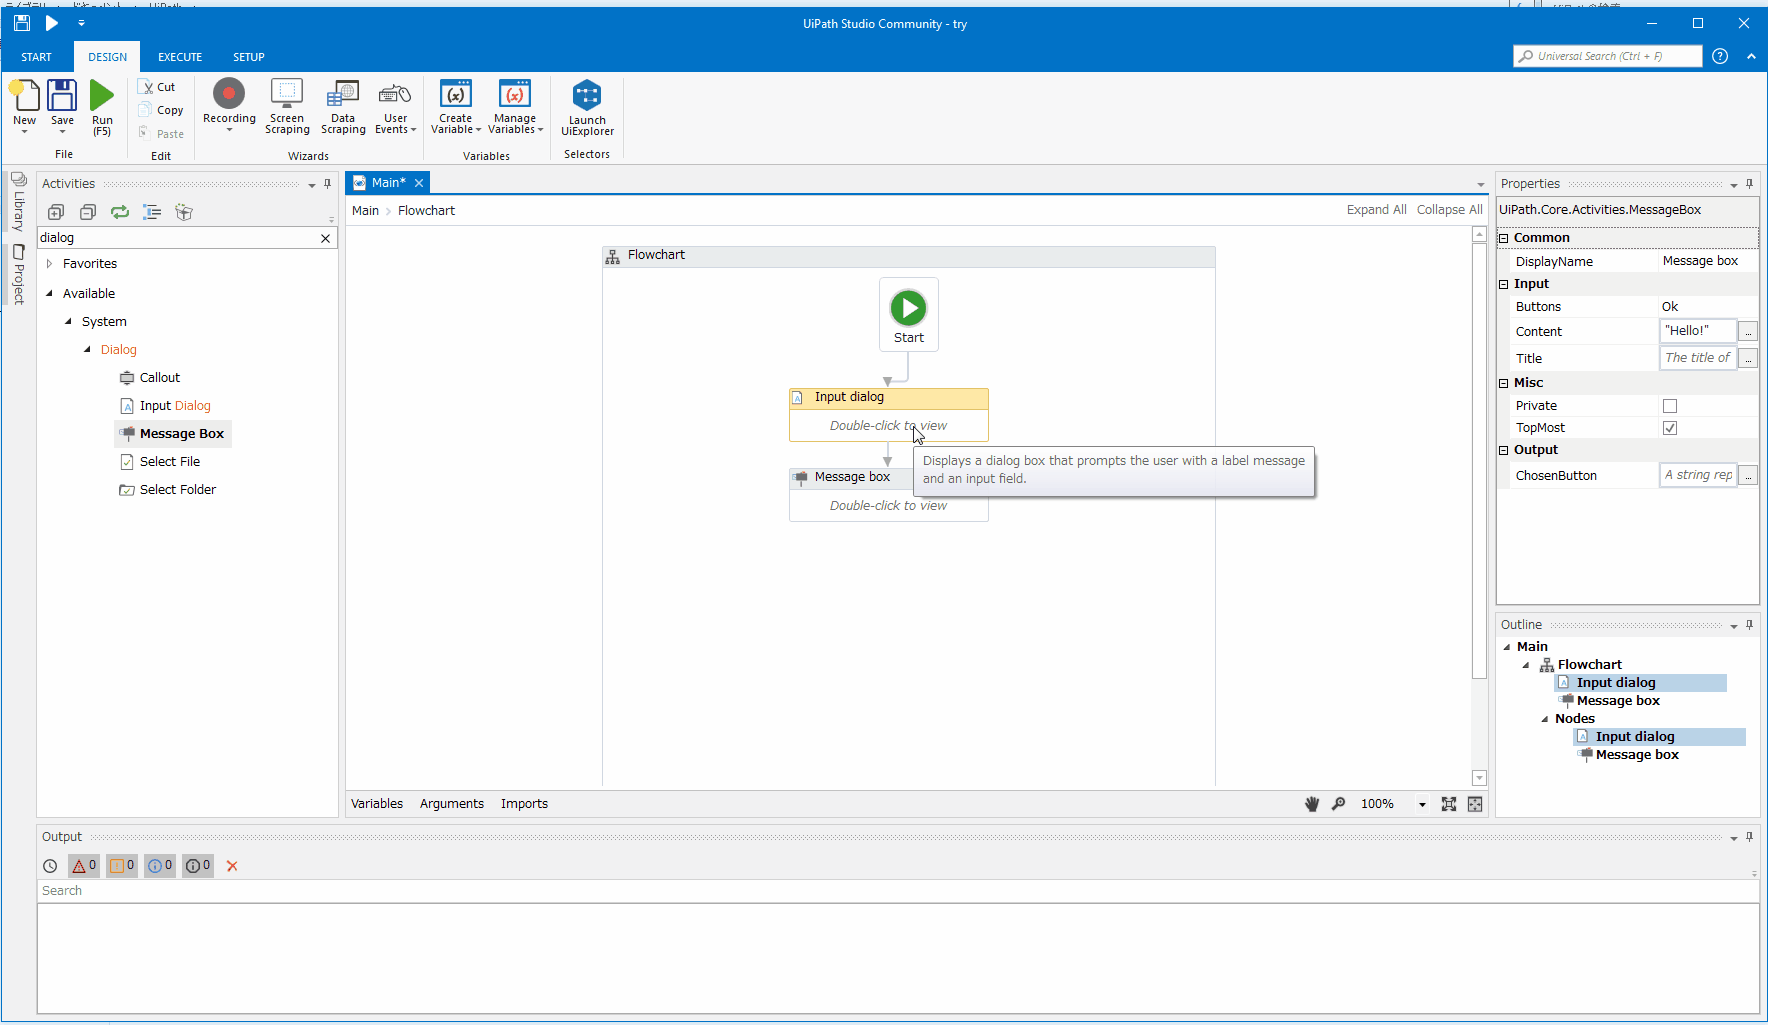This screenshot has height=1025, width=1768.
Task: Cut the selected activity
Action: click(x=158, y=87)
